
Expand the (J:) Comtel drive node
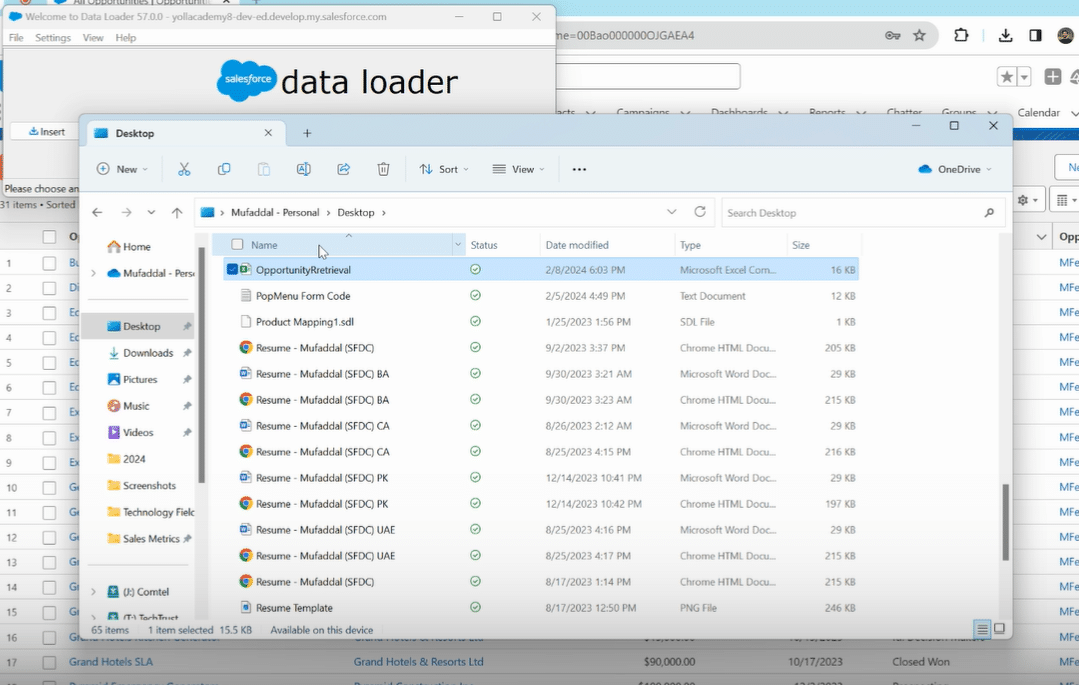click(x=94, y=591)
